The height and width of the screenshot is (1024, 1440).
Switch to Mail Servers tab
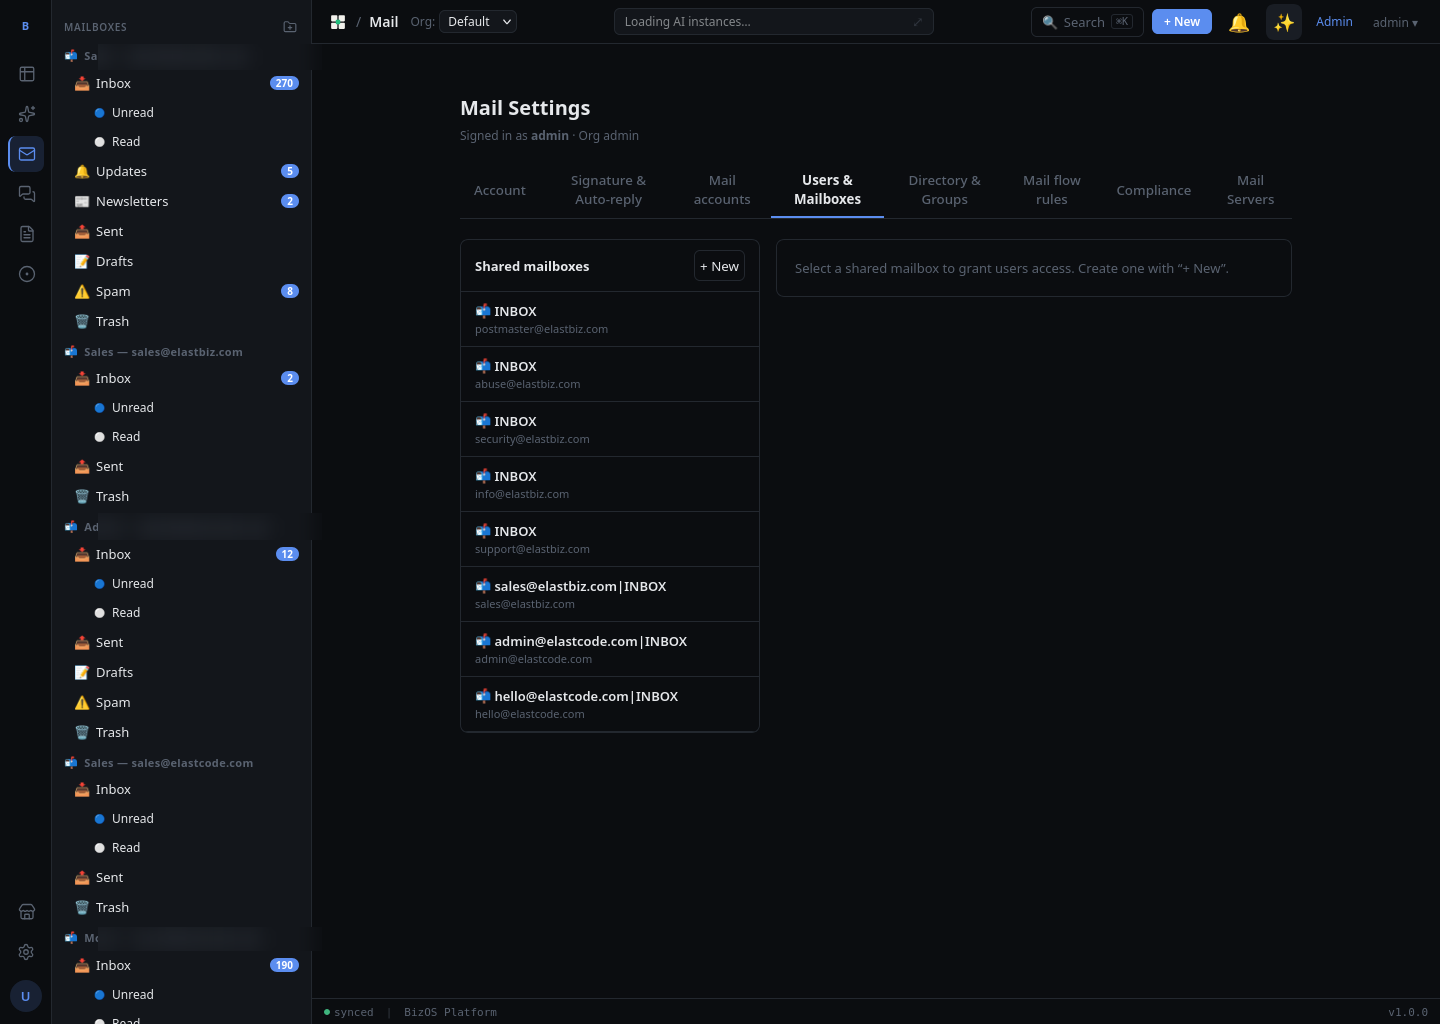[1250, 190]
